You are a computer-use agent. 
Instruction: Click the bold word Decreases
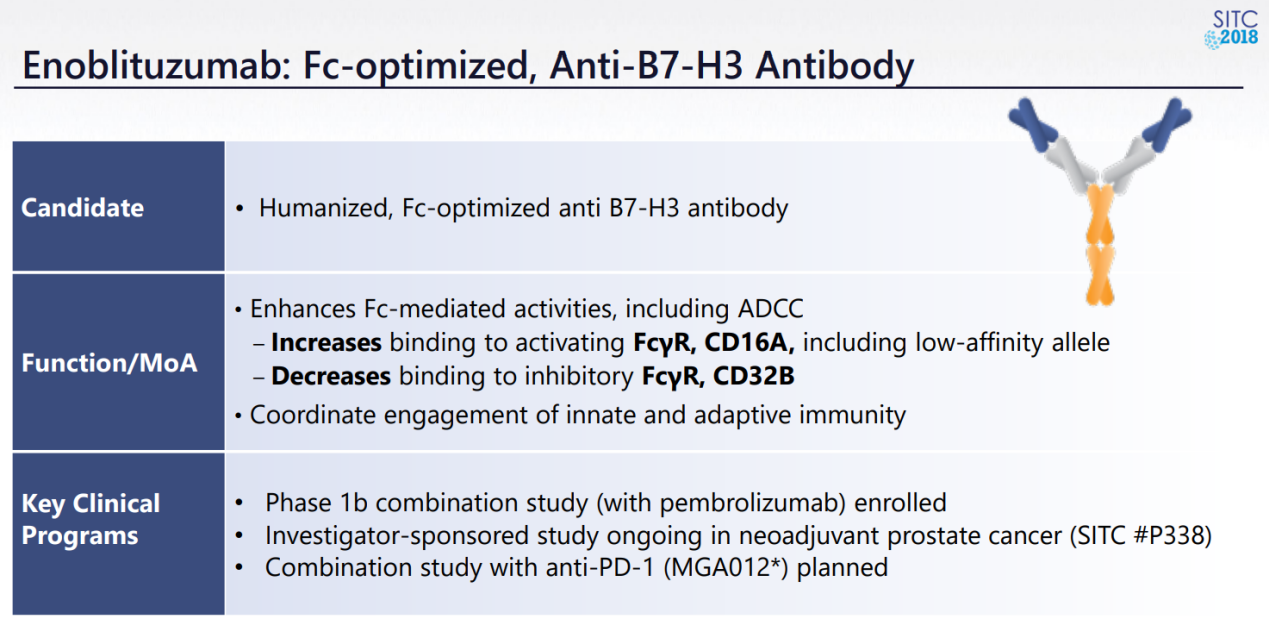pos(331,378)
